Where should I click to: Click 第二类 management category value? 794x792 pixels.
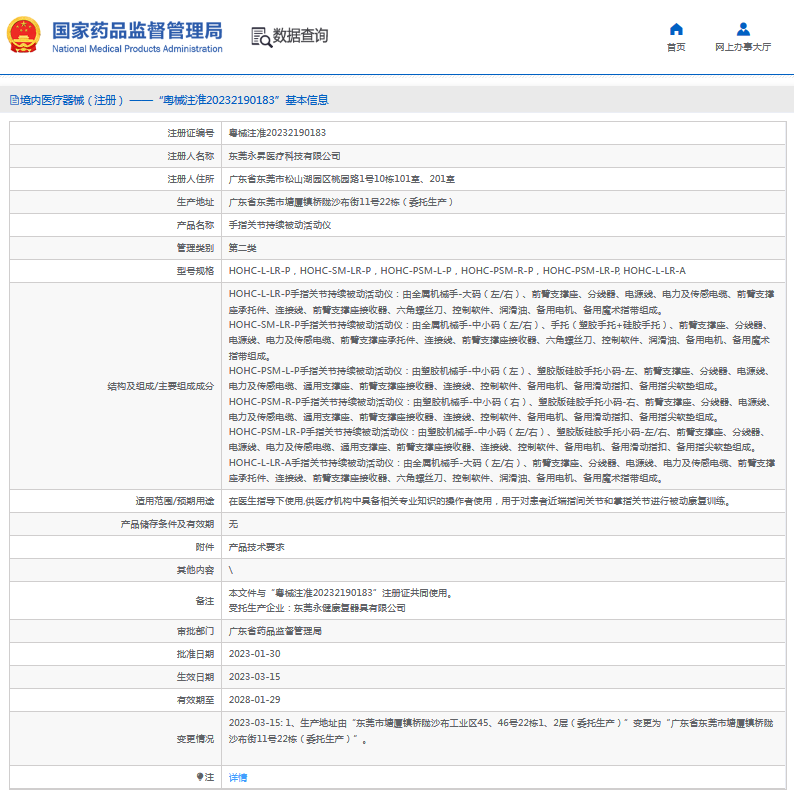coord(242,248)
